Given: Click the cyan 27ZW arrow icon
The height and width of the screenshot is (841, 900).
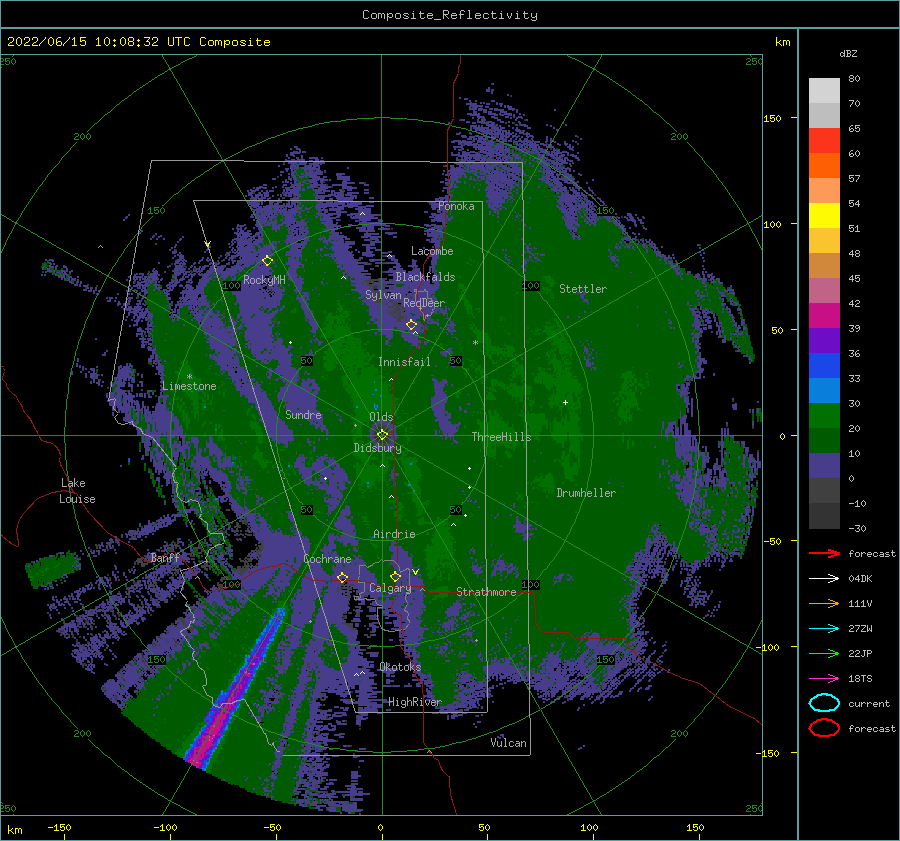Looking at the screenshot, I should click(x=824, y=629).
